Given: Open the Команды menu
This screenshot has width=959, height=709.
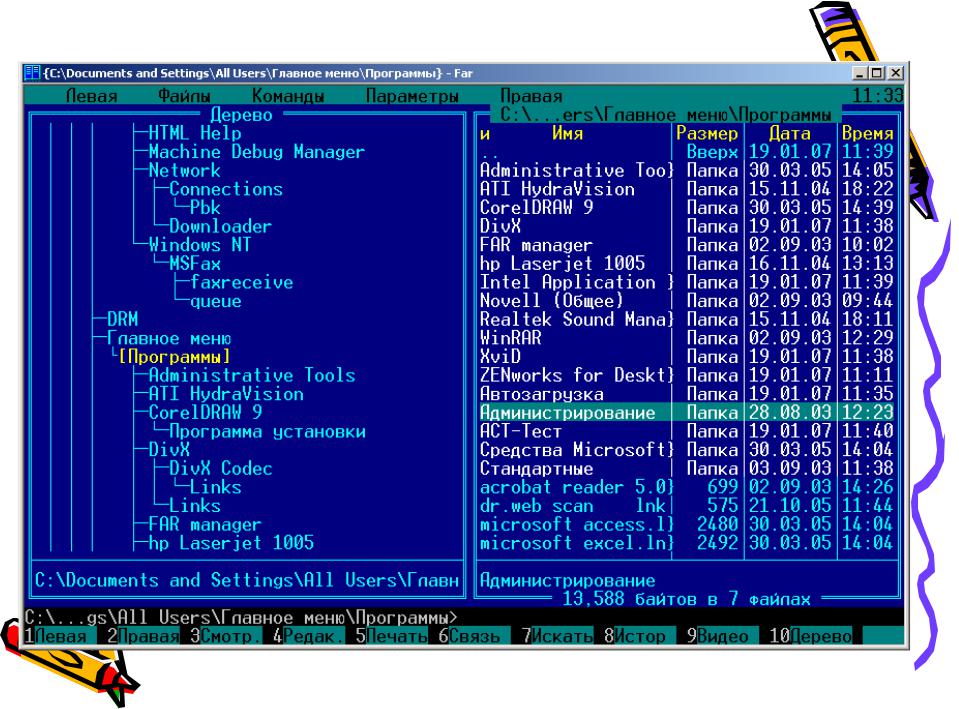Looking at the screenshot, I should tap(287, 96).
